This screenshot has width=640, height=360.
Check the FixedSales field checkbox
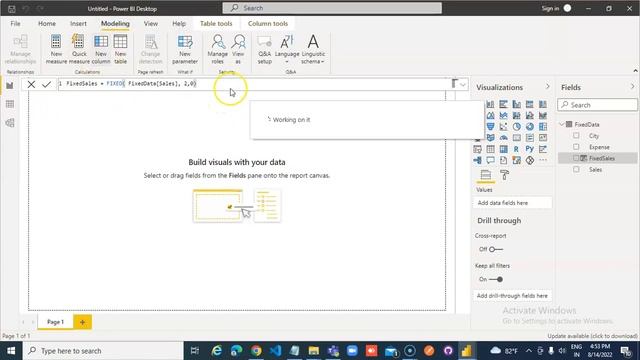pyautogui.click(x=576, y=158)
